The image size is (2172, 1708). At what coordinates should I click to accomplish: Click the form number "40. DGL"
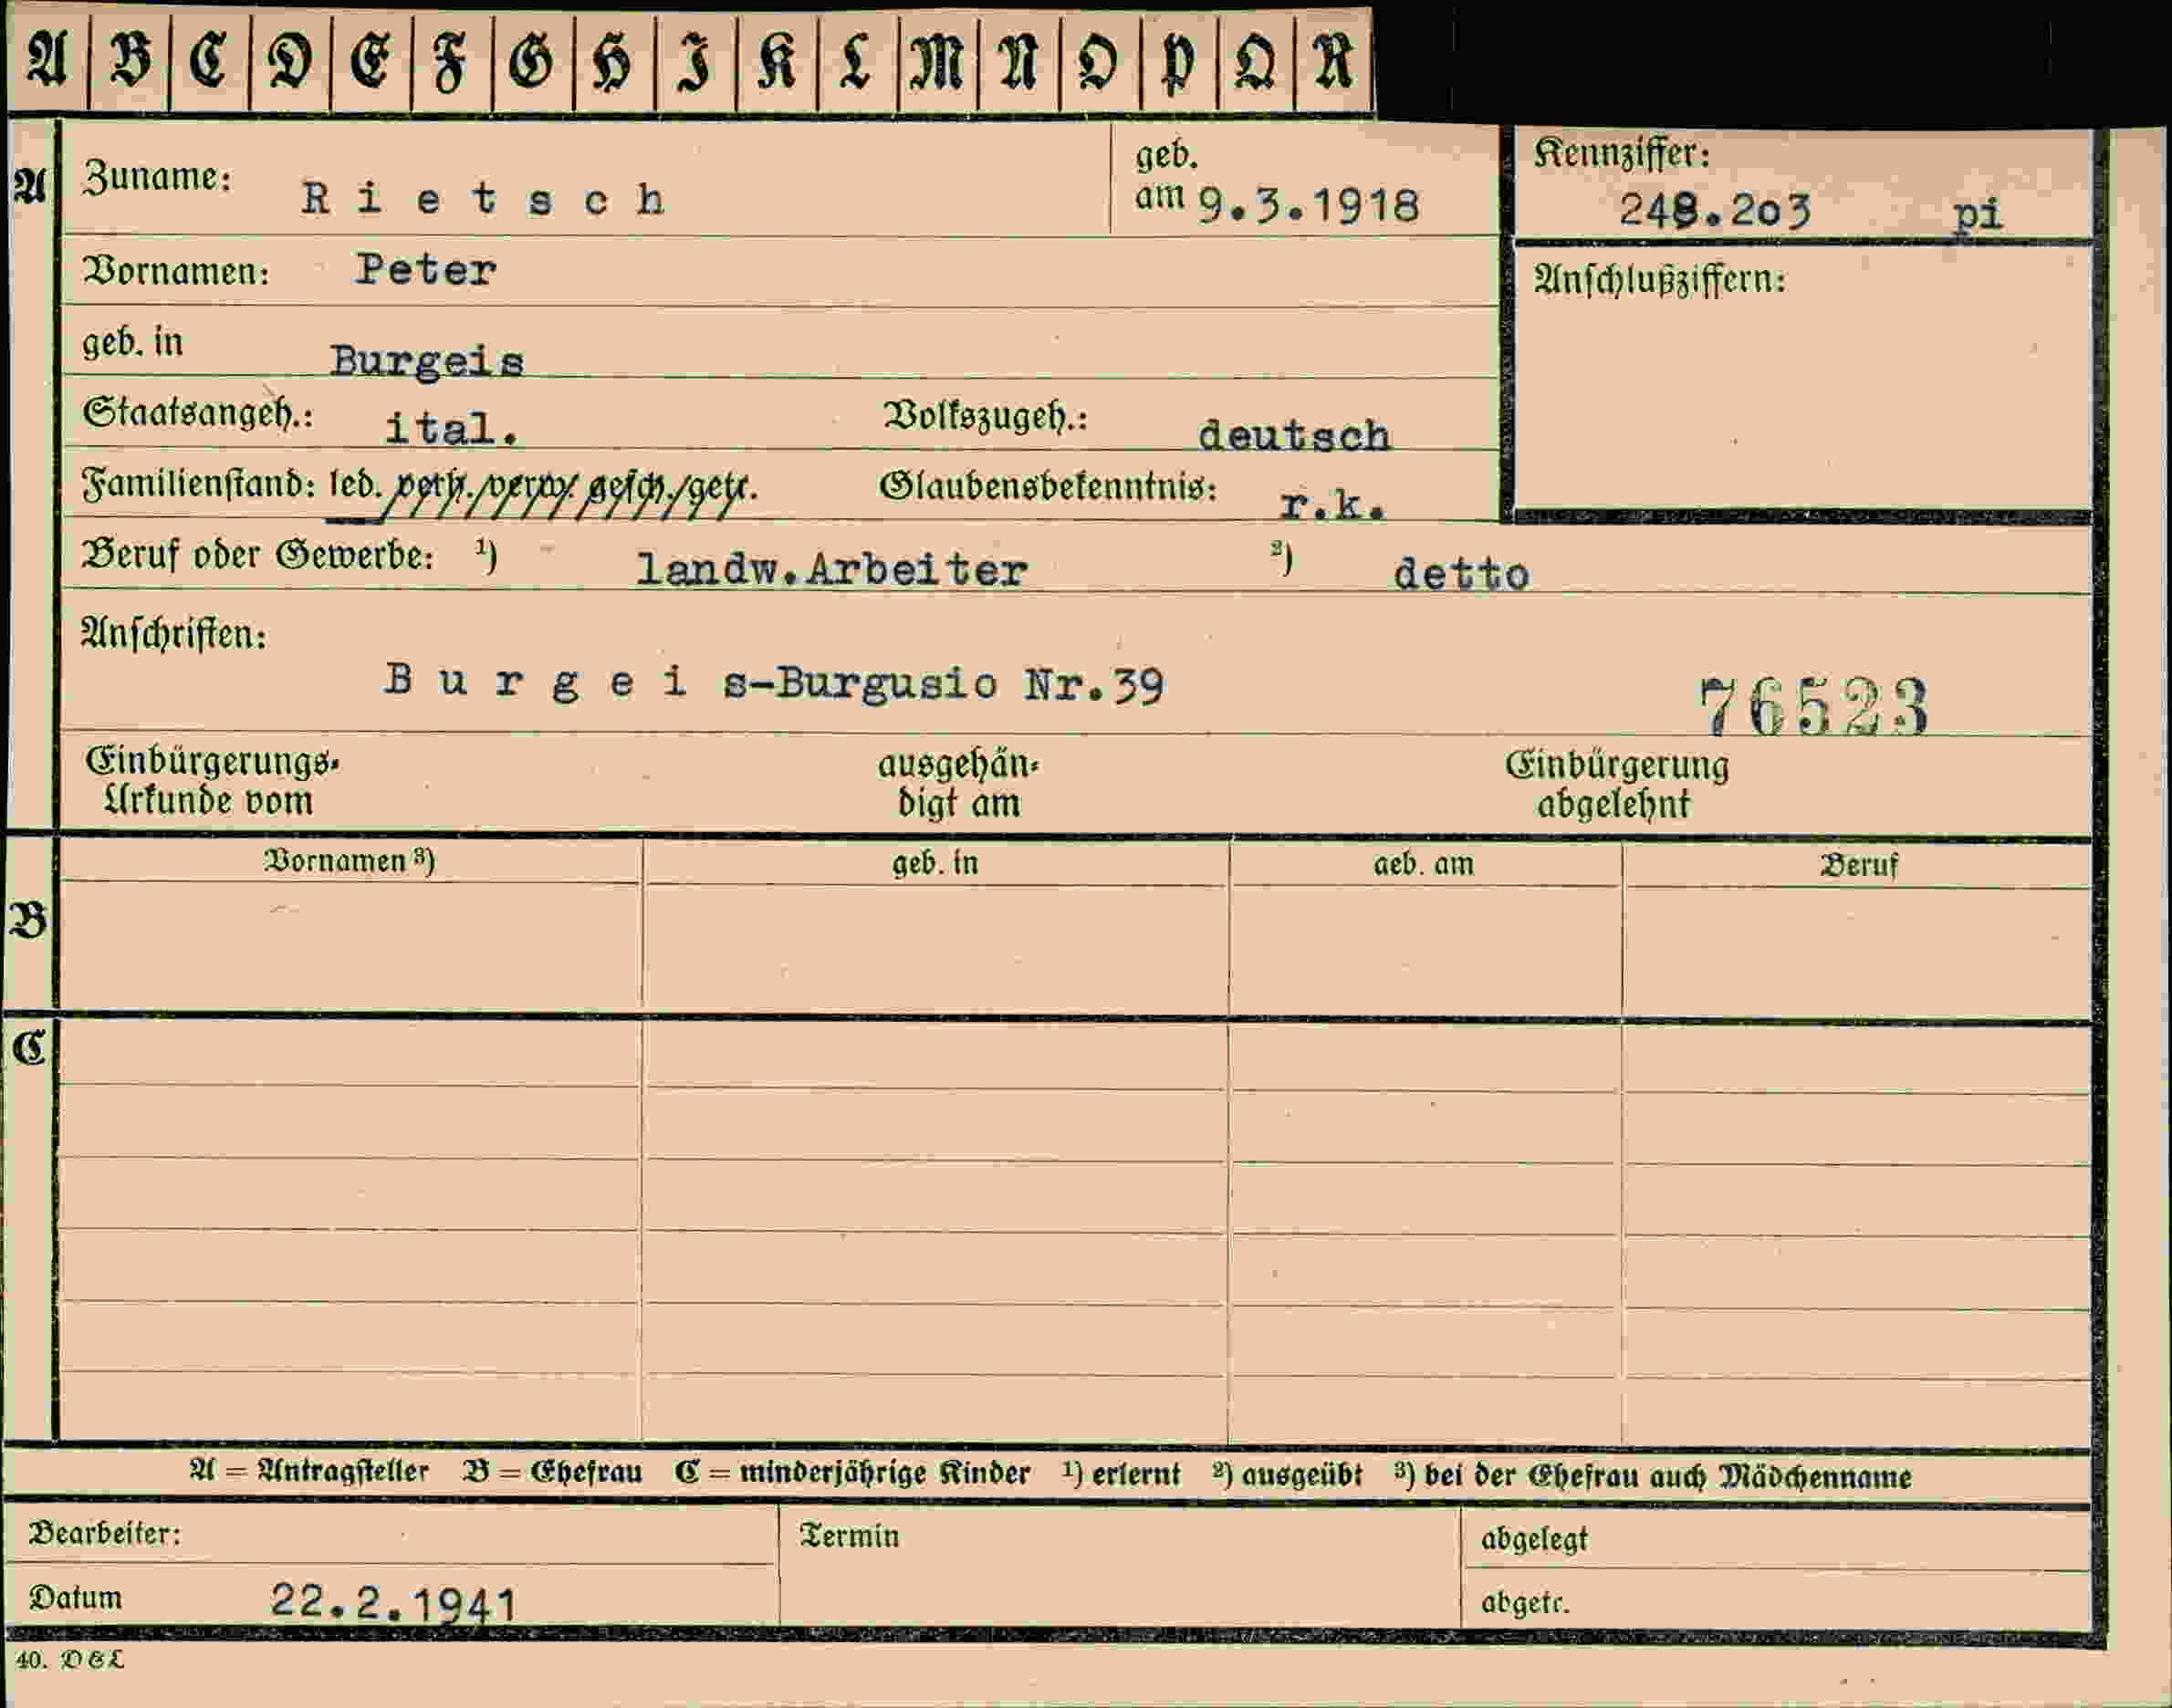(70, 1661)
